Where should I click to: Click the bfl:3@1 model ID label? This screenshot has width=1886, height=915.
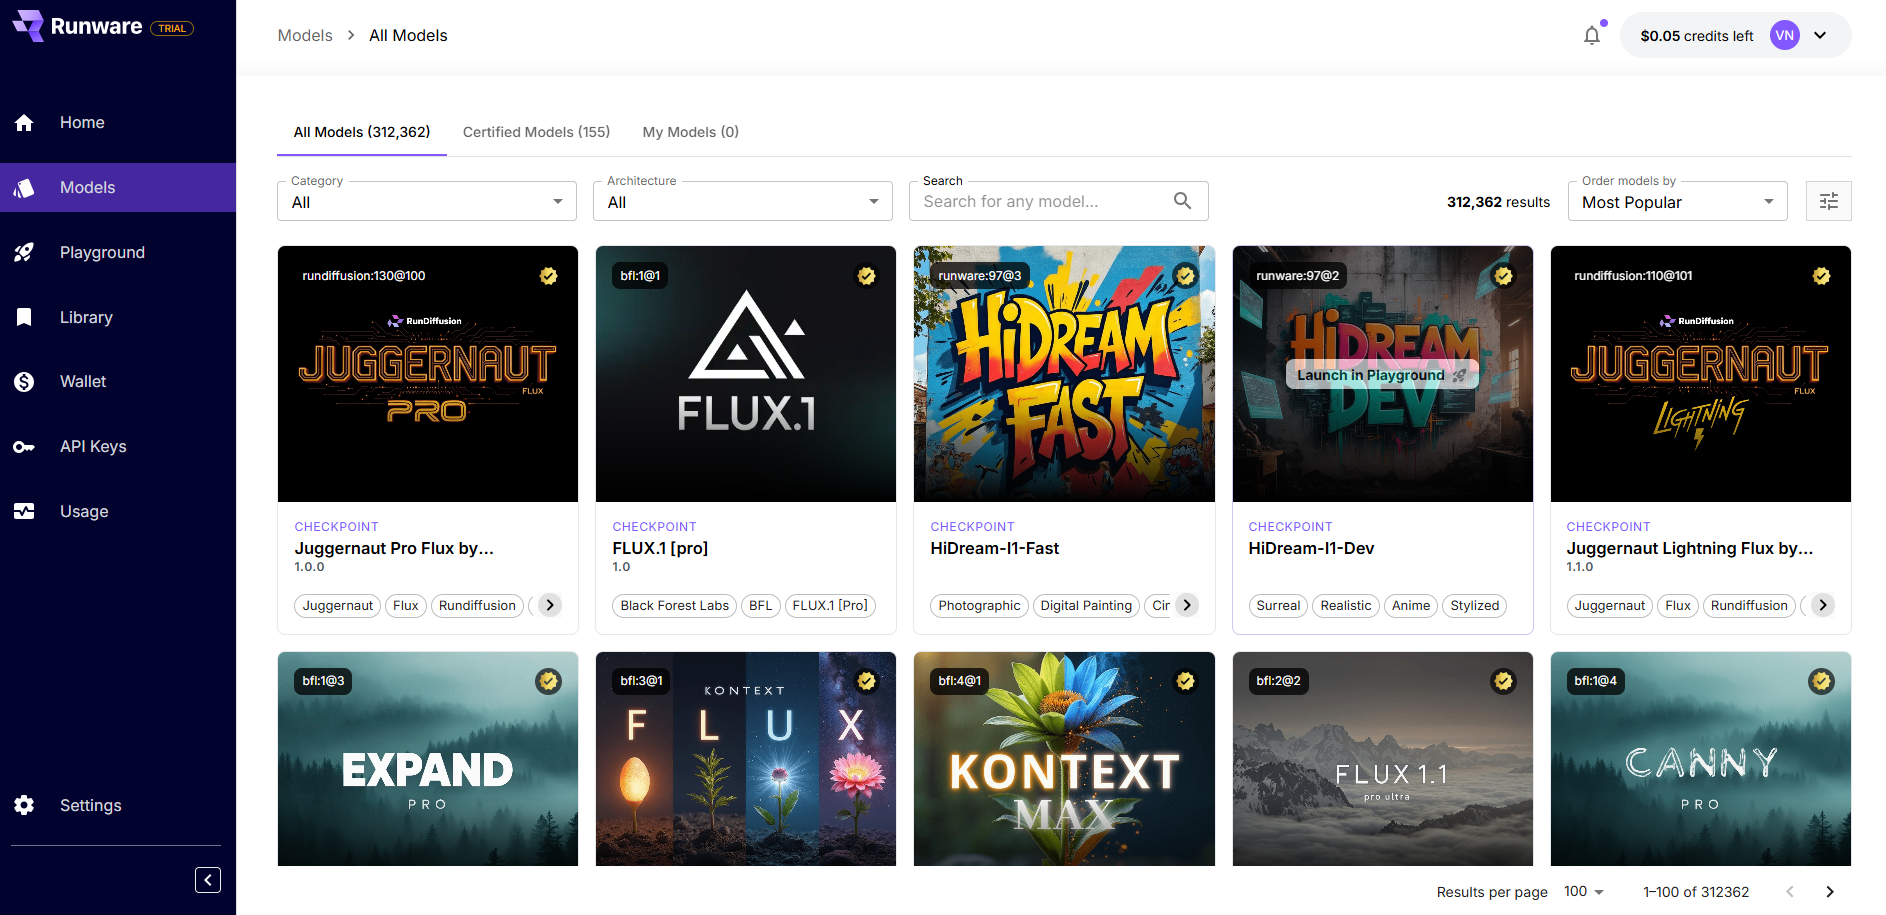pyautogui.click(x=641, y=681)
